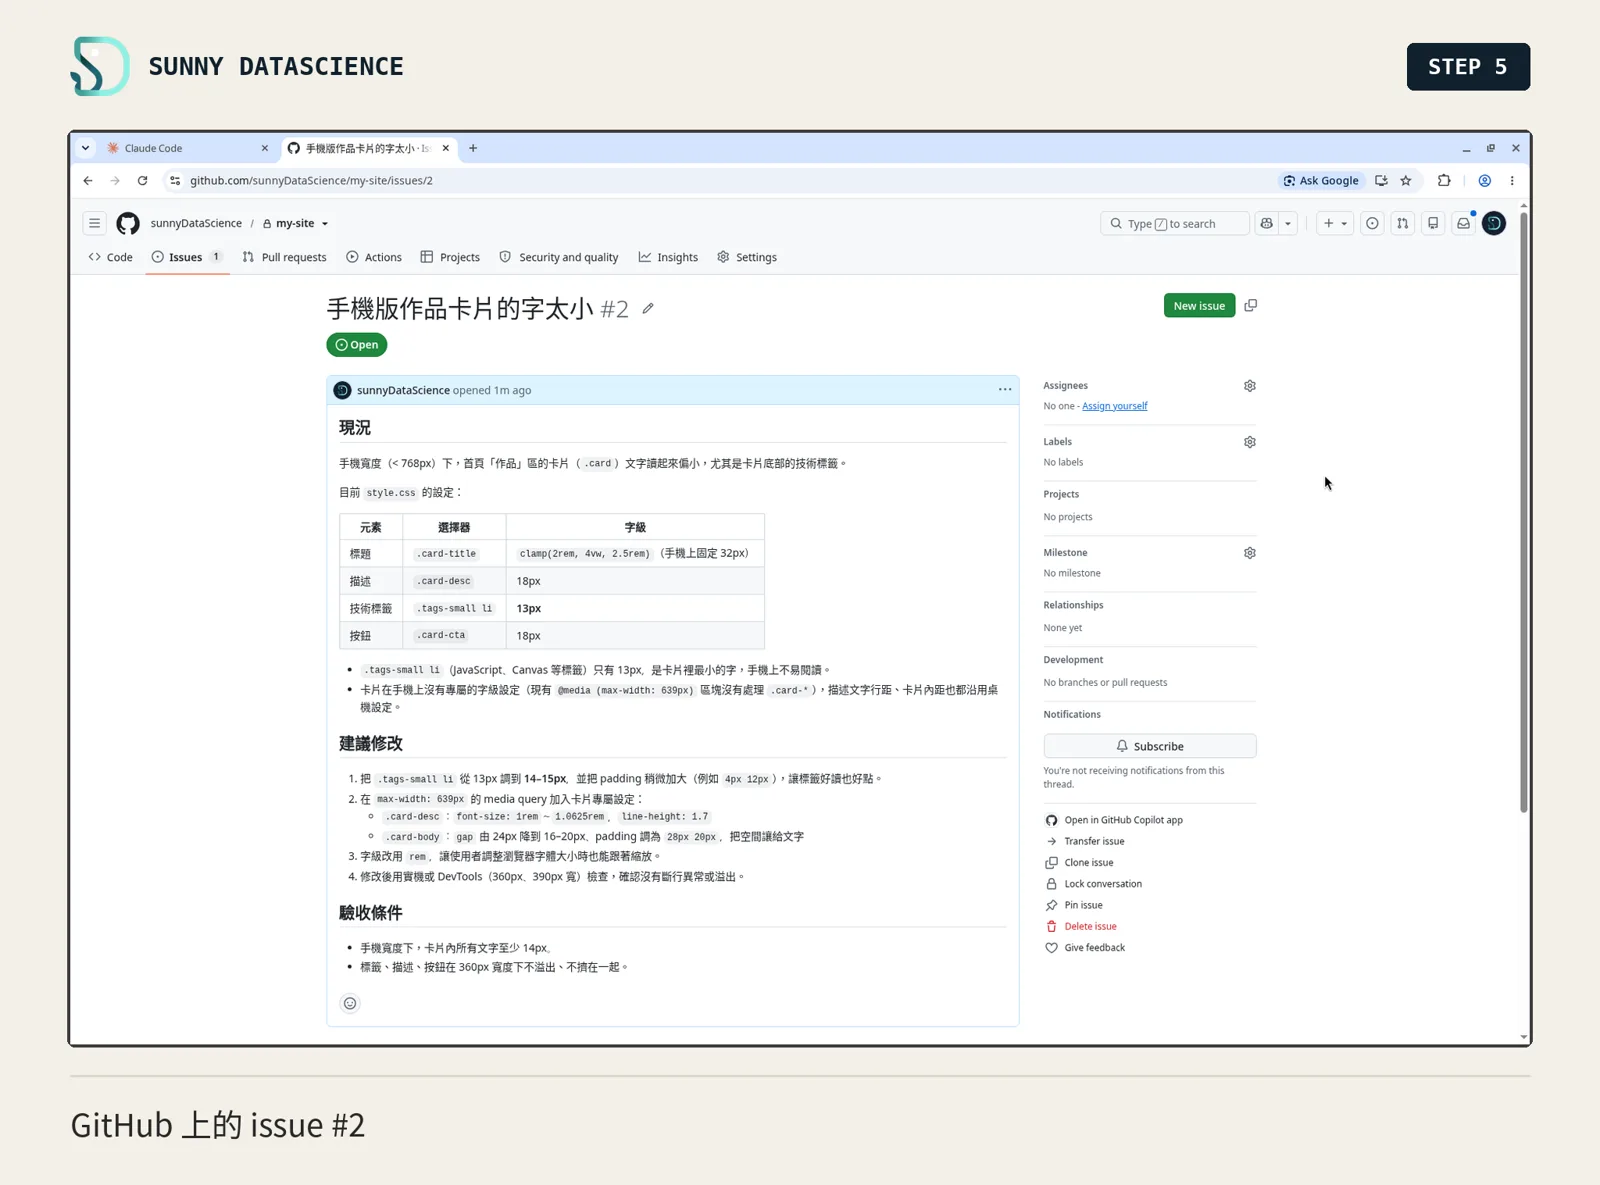Add emoji reaction to the issue
1600x1185 pixels.
(350, 1004)
